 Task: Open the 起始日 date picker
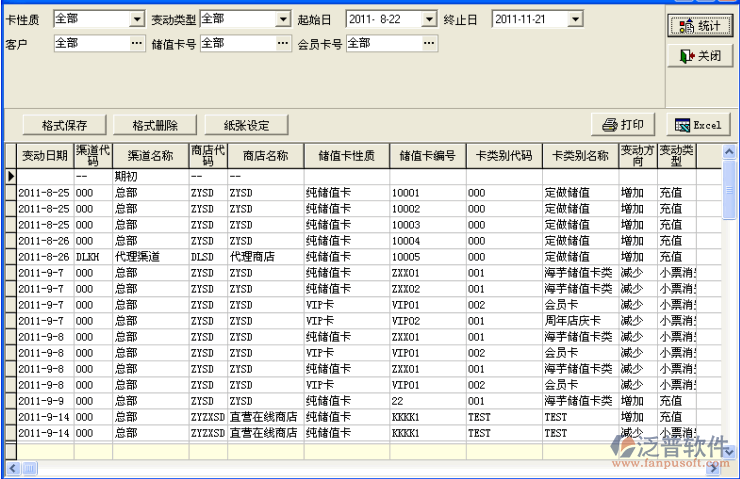(430, 19)
